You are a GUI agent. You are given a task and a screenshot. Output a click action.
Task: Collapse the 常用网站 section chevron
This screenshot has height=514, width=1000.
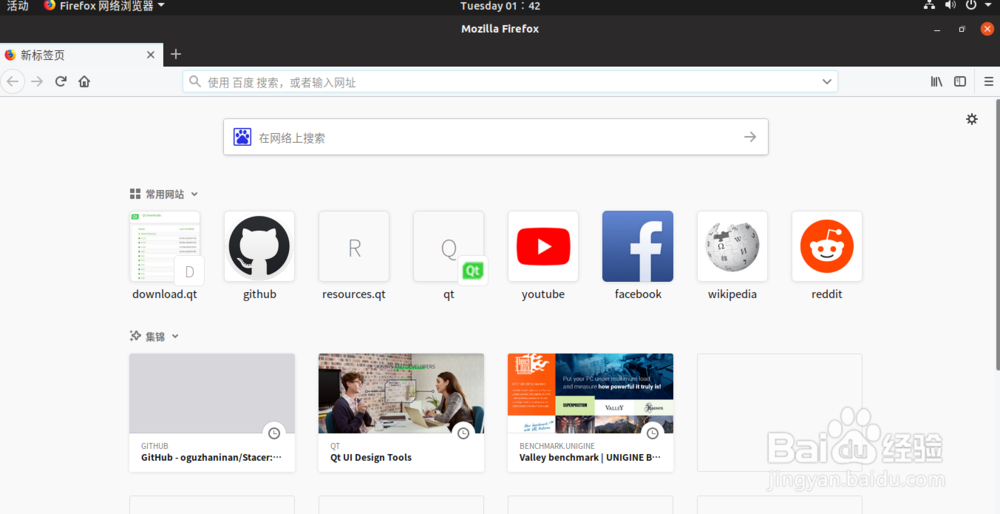pyautogui.click(x=195, y=194)
